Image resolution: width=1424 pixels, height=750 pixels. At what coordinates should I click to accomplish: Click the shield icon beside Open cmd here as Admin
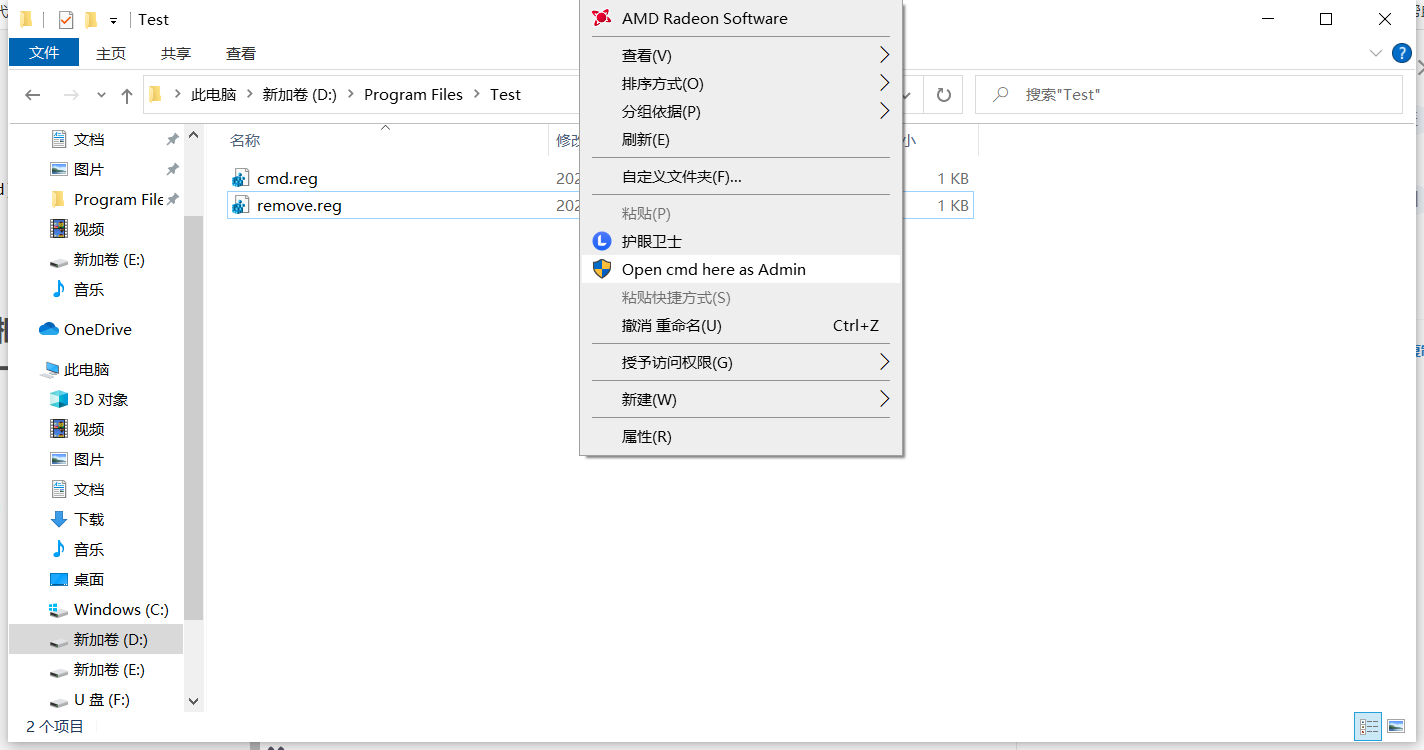(x=601, y=269)
